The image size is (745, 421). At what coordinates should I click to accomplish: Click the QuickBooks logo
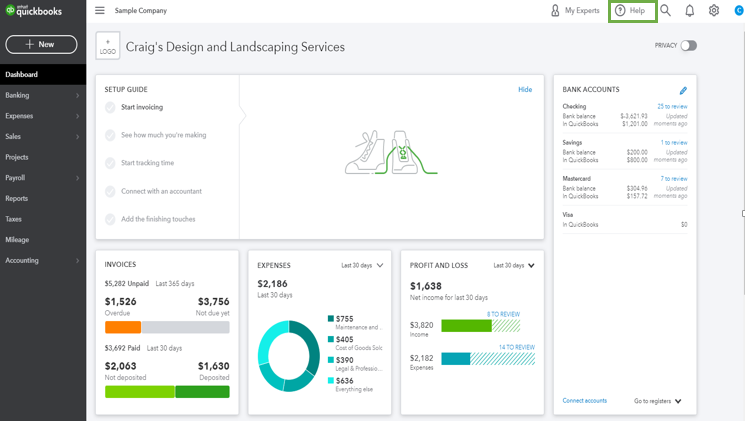pos(33,10)
